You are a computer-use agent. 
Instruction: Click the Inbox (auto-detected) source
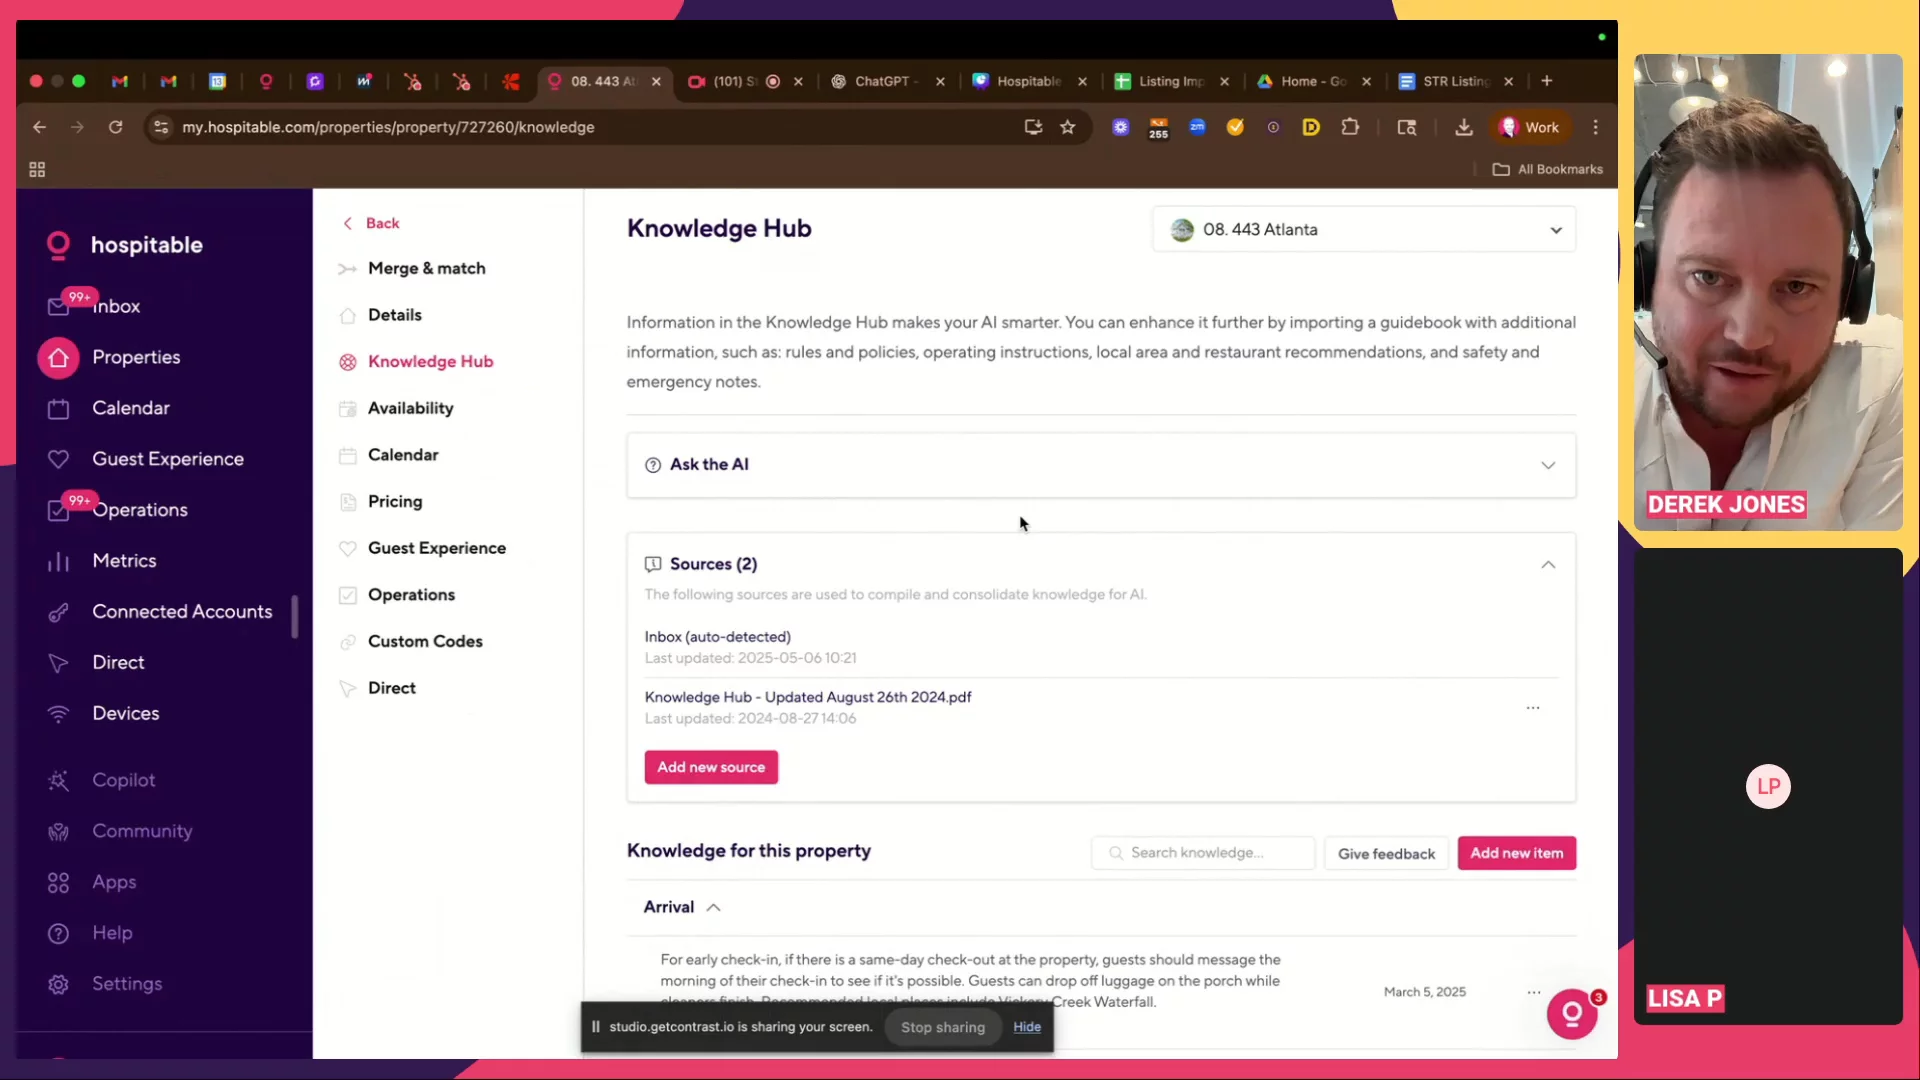(717, 637)
